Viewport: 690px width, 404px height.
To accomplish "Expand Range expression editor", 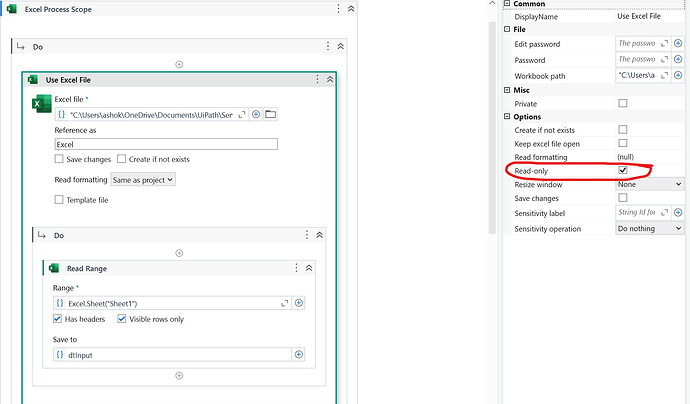I will pos(284,303).
